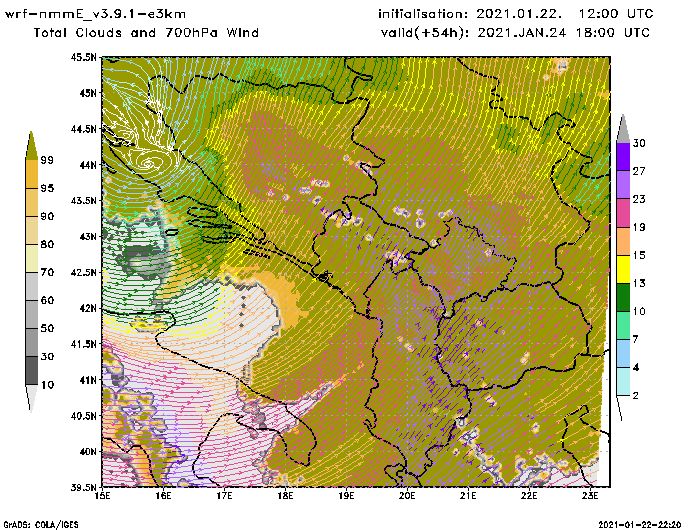
Task: Click the '40N' latitude label
Action: pos(88,451)
